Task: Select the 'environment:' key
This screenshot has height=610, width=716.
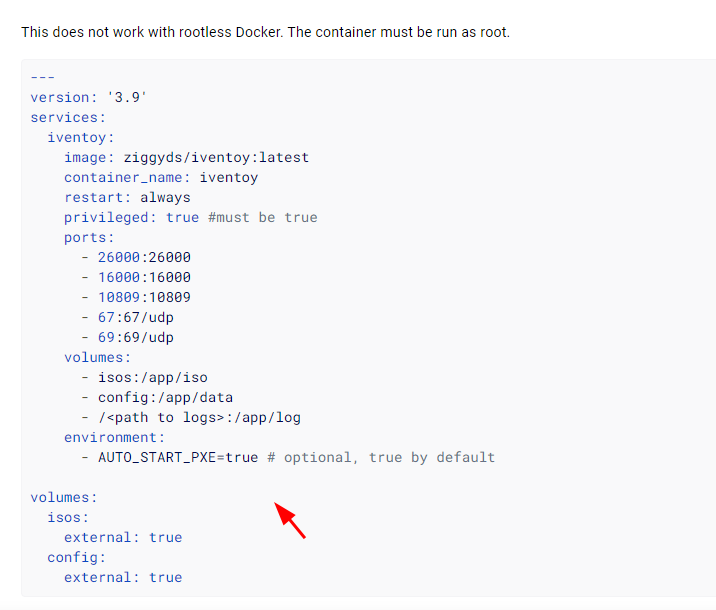Action: [x=115, y=437]
